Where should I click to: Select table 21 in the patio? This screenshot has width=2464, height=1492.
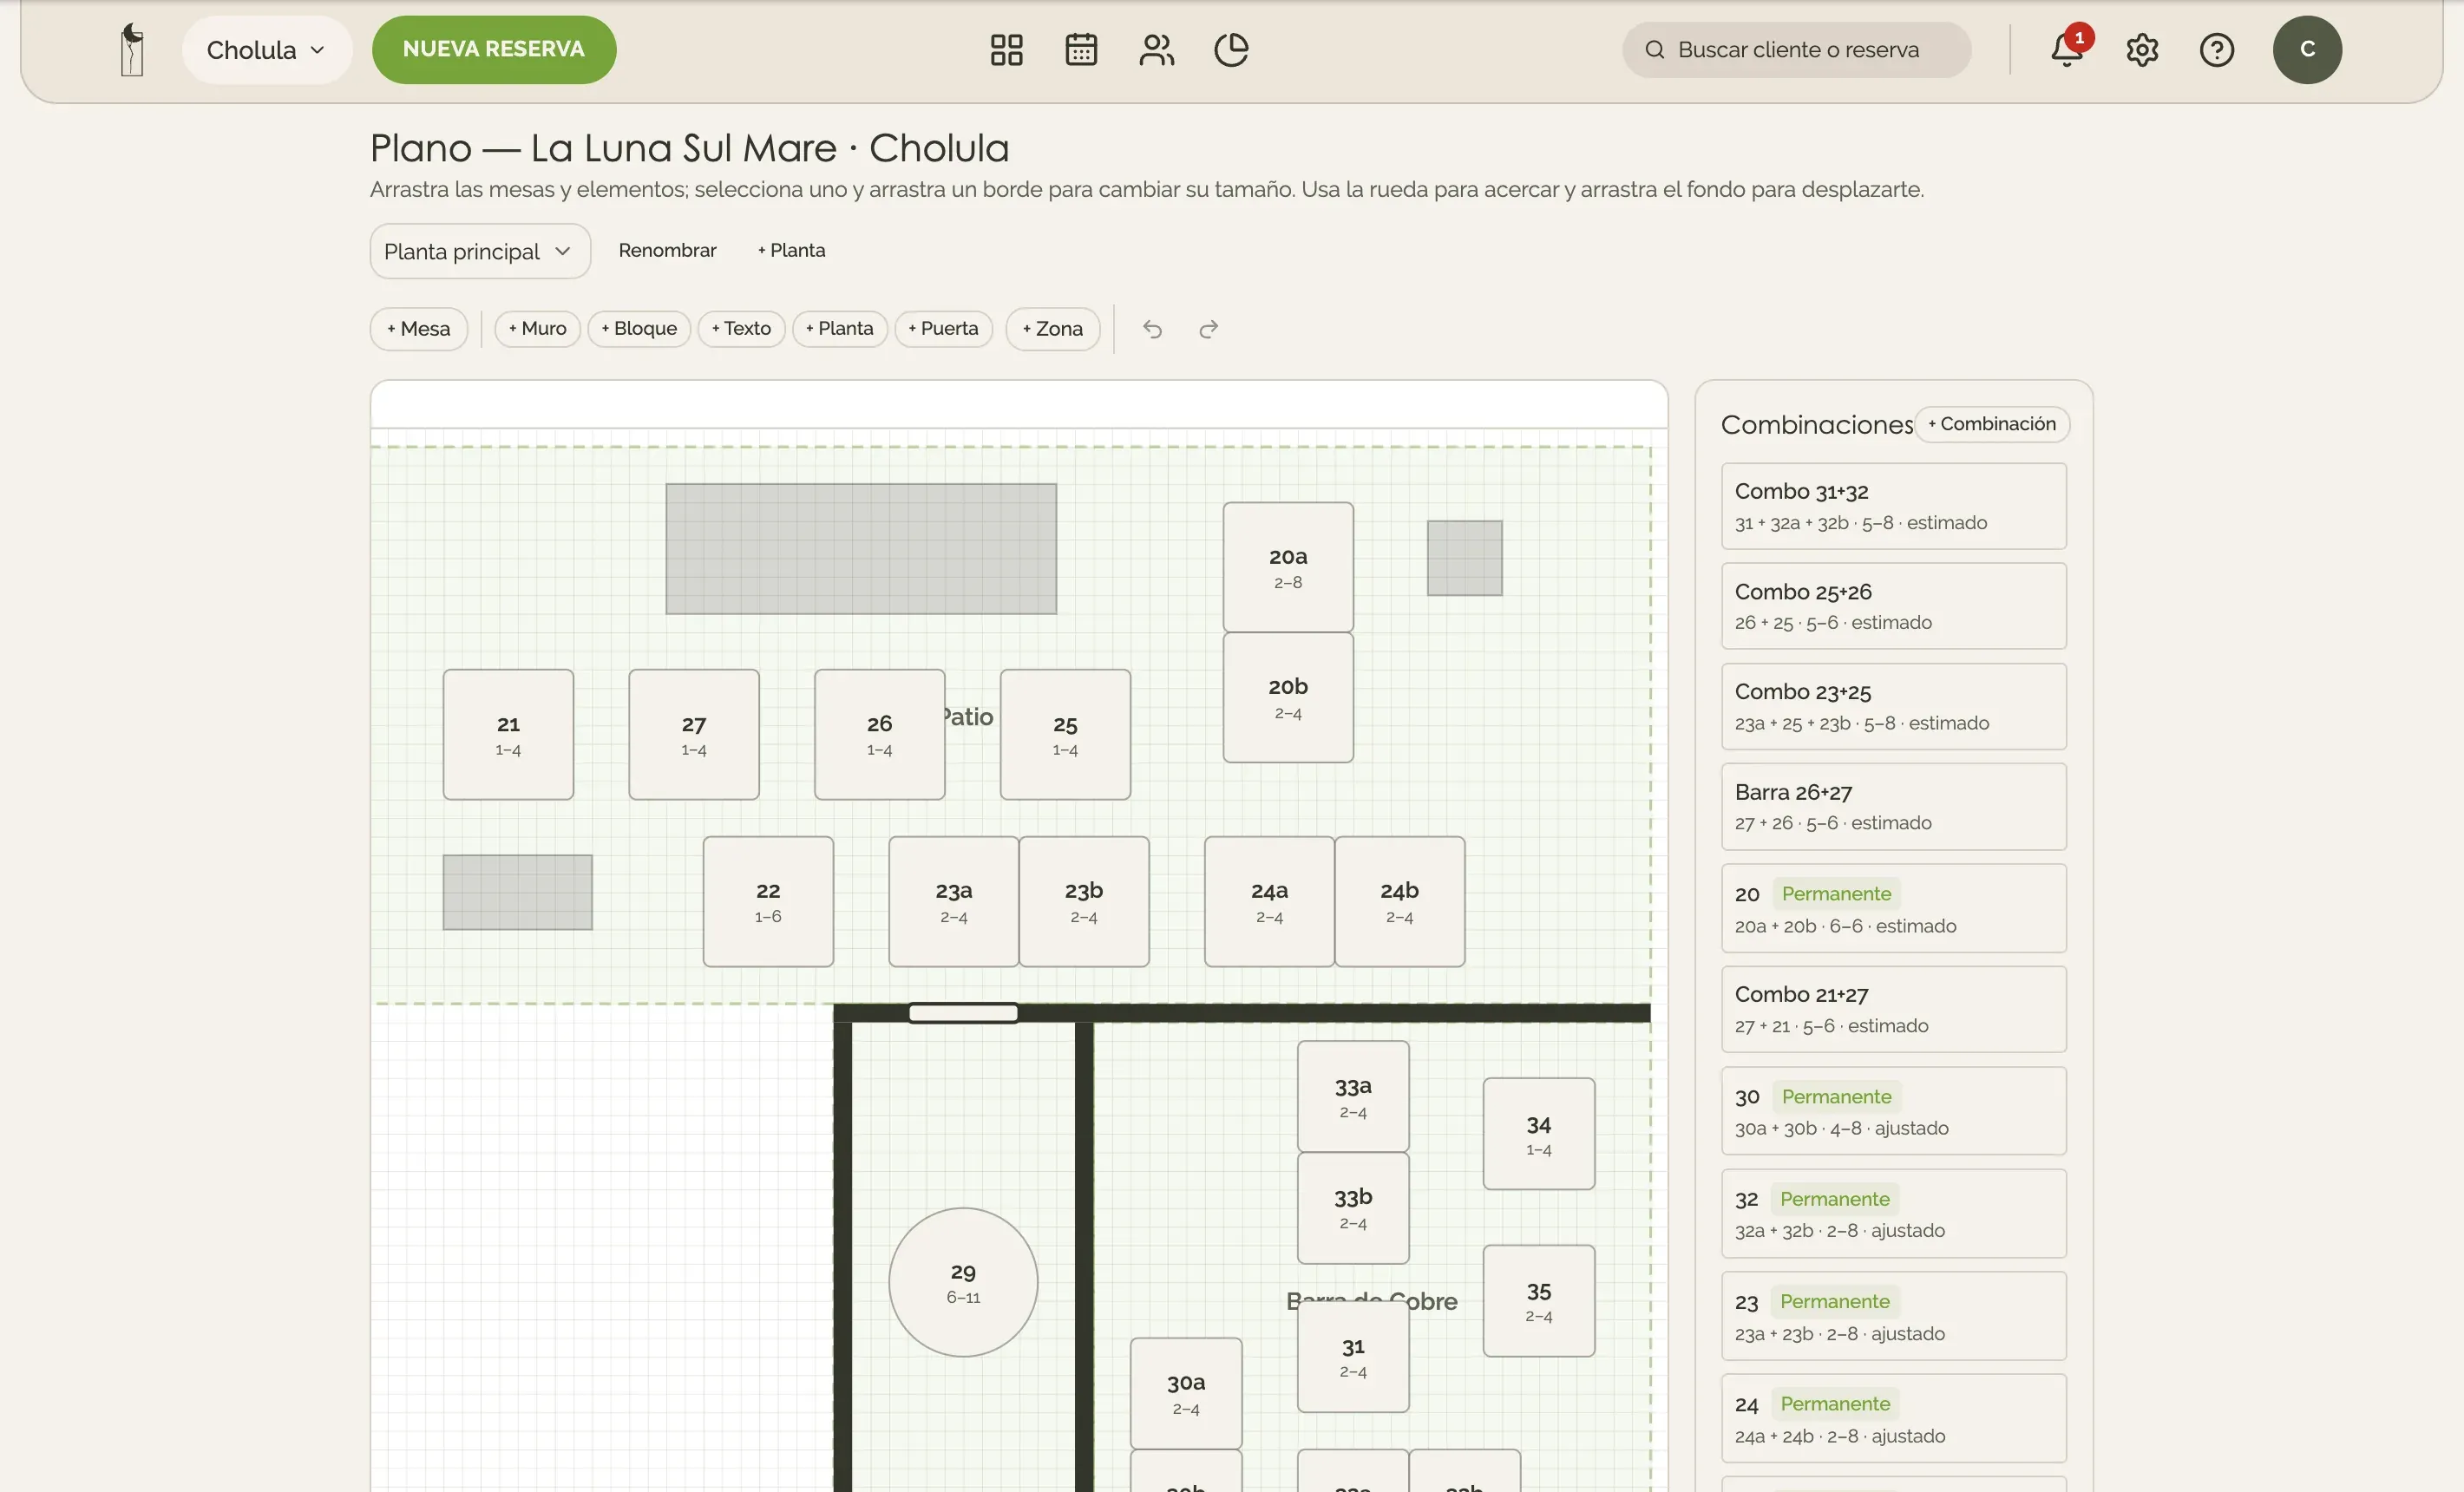click(508, 734)
